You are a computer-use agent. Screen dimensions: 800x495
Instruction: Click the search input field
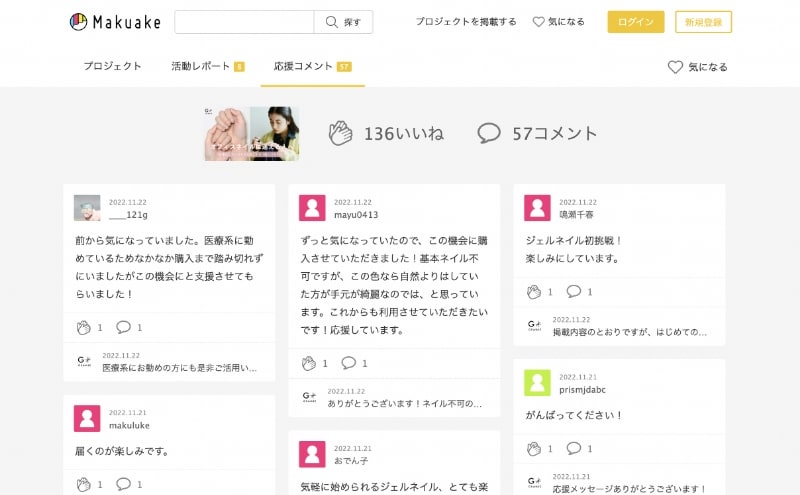(244, 22)
